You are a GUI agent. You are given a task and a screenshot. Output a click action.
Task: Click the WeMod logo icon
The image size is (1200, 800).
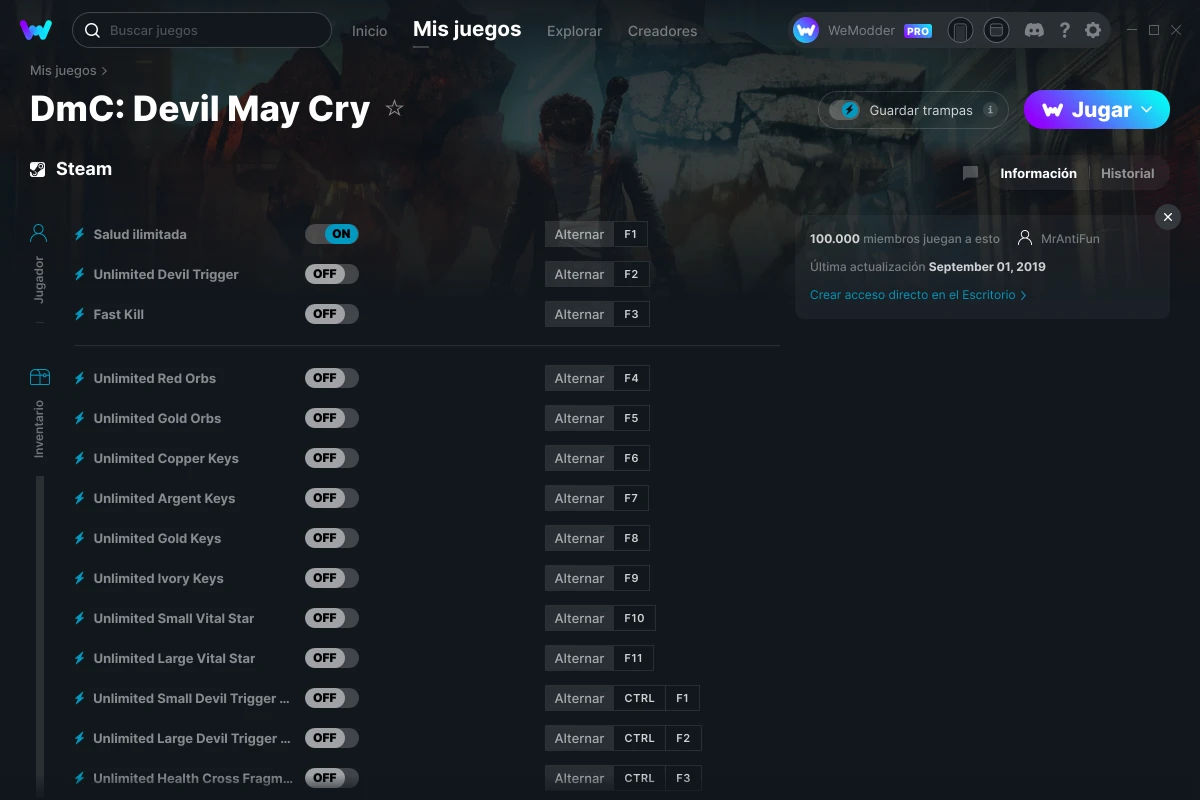(x=36, y=30)
